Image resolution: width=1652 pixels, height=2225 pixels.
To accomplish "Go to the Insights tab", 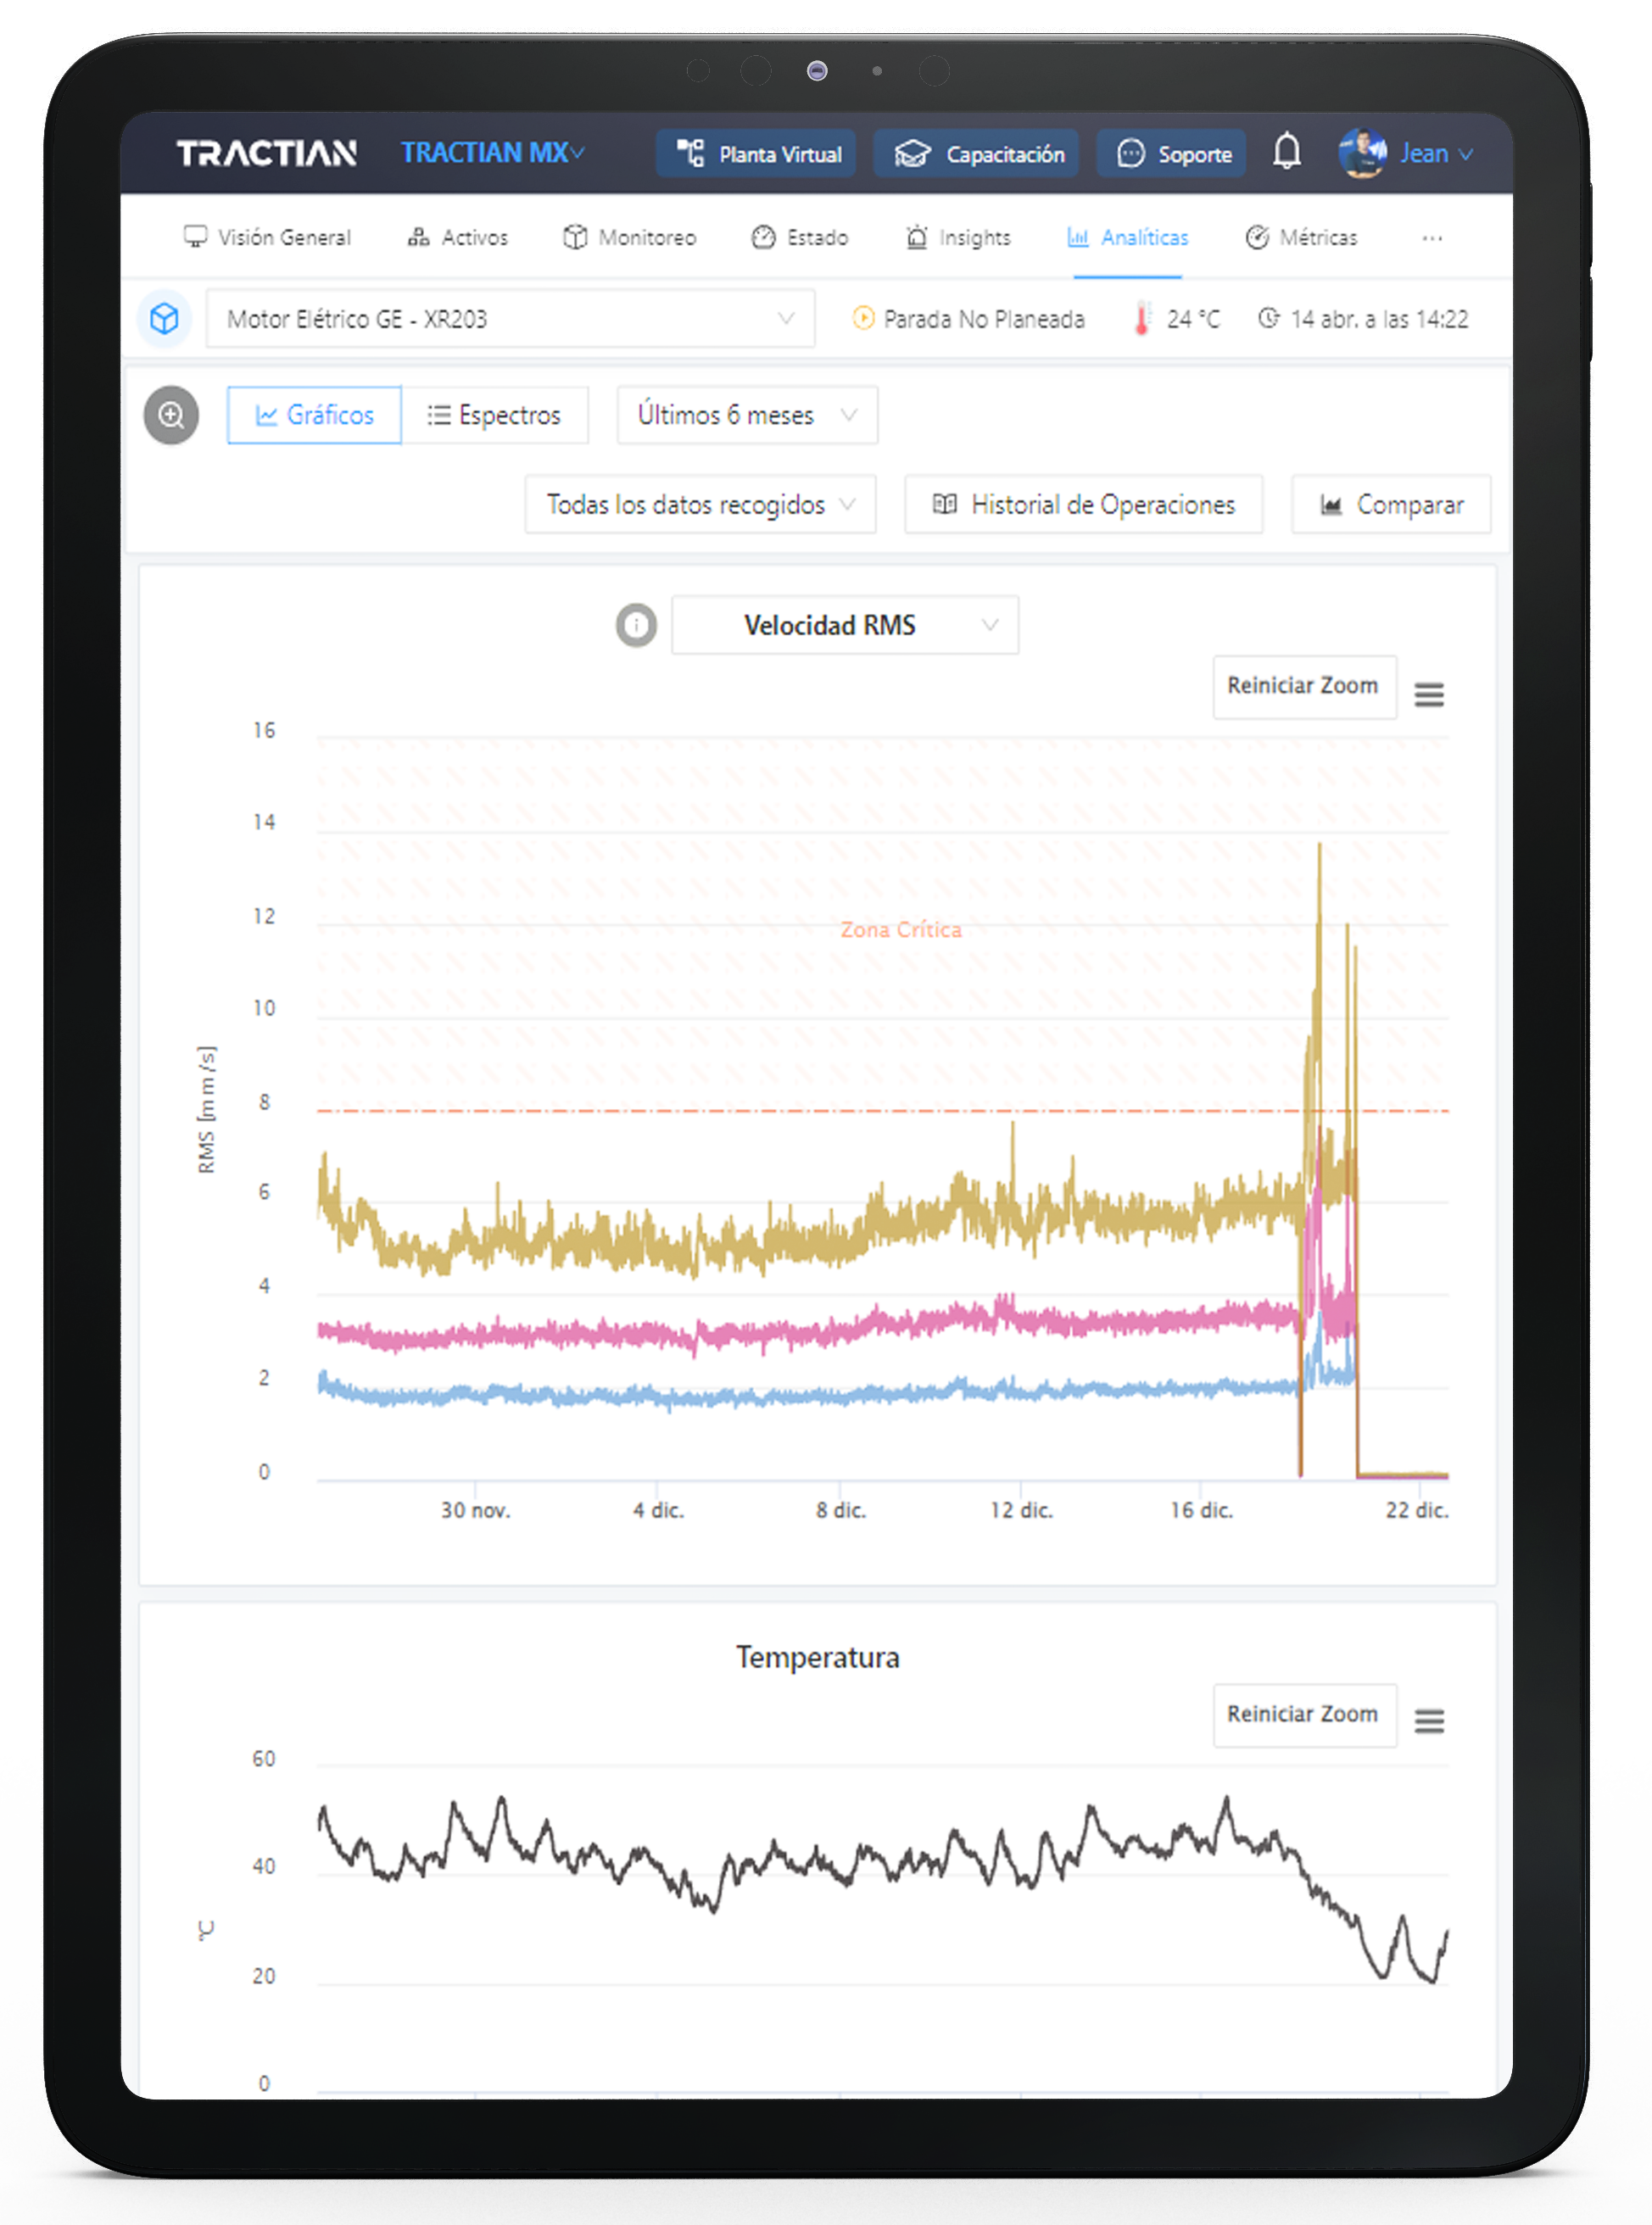I will (x=958, y=238).
